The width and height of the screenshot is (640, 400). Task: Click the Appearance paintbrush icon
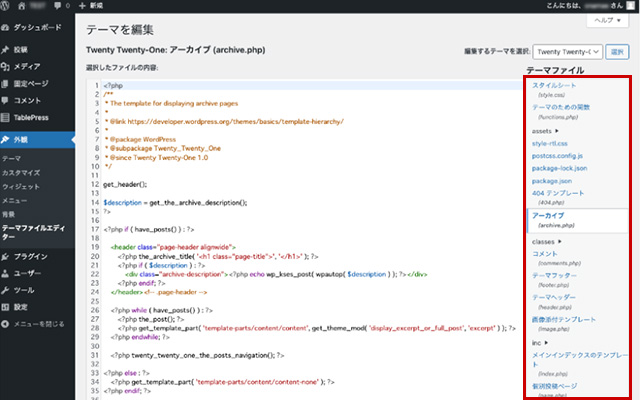click(x=5, y=140)
